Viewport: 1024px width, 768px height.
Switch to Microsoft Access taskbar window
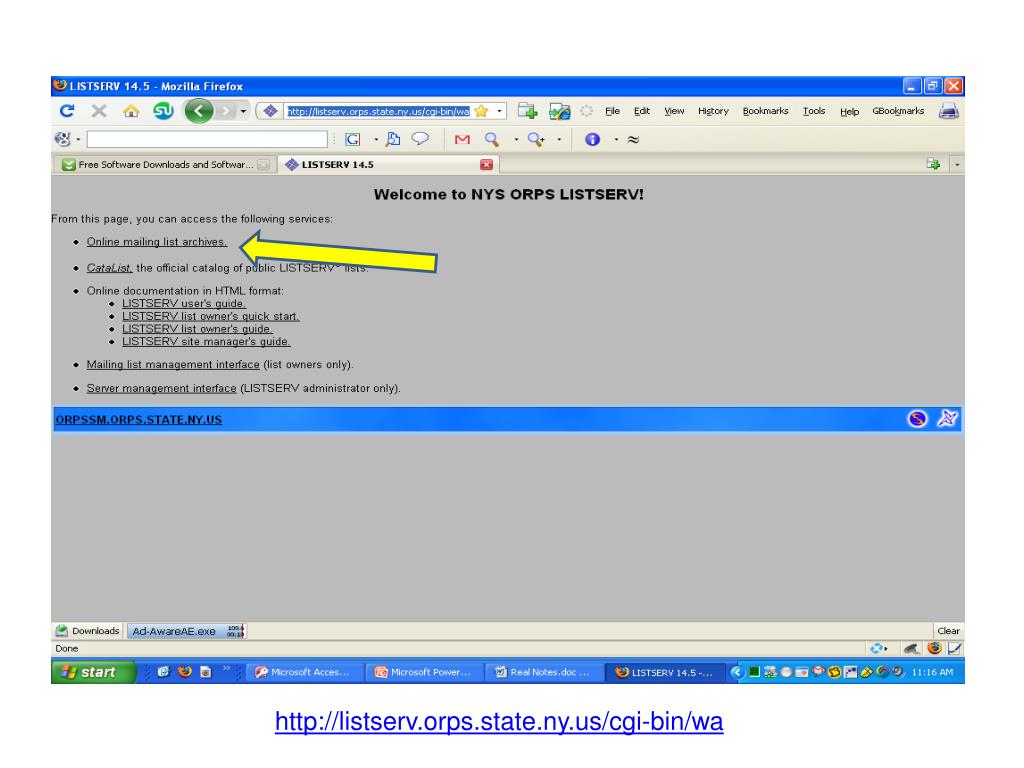click(x=305, y=672)
